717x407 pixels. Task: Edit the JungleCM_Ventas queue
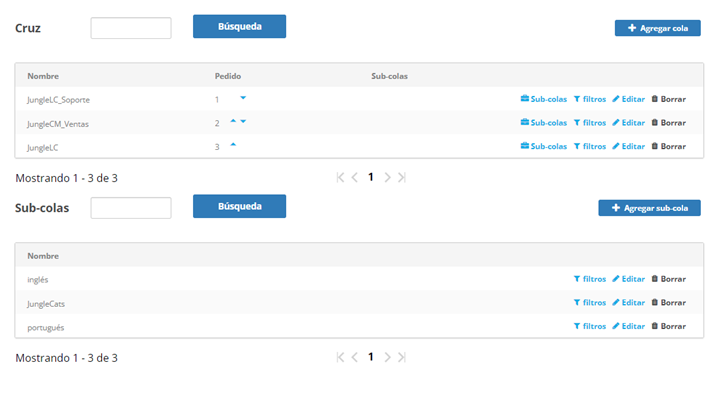(629, 123)
